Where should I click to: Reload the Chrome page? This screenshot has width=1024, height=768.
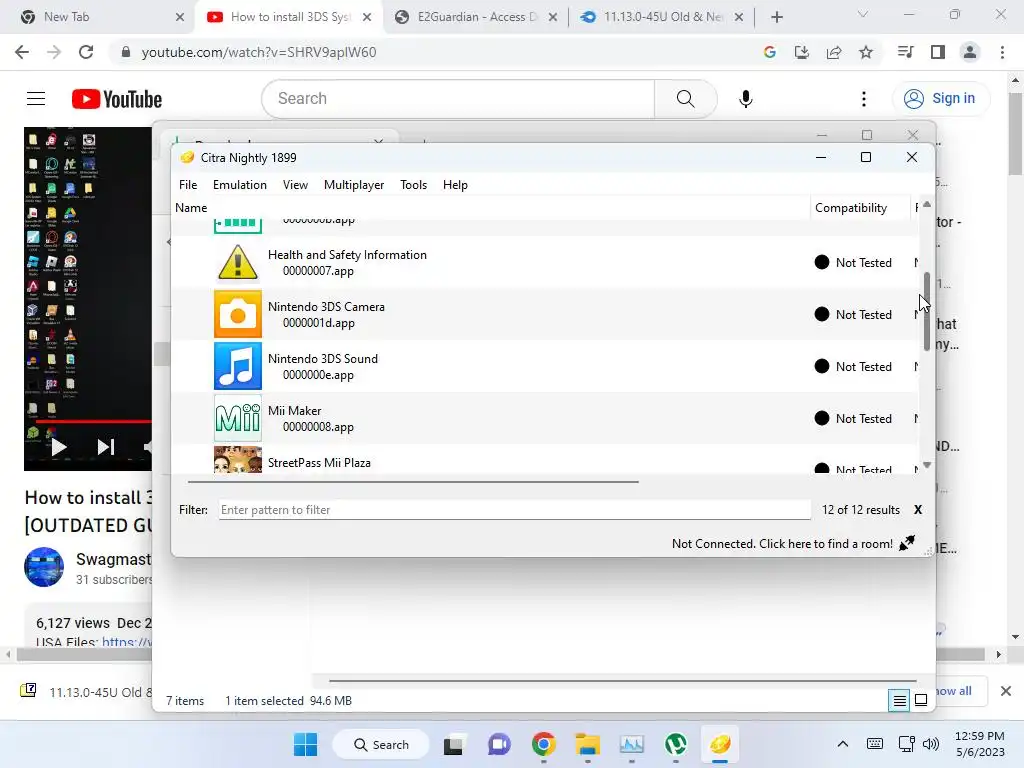pyautogui.click(x=86, y=52)
